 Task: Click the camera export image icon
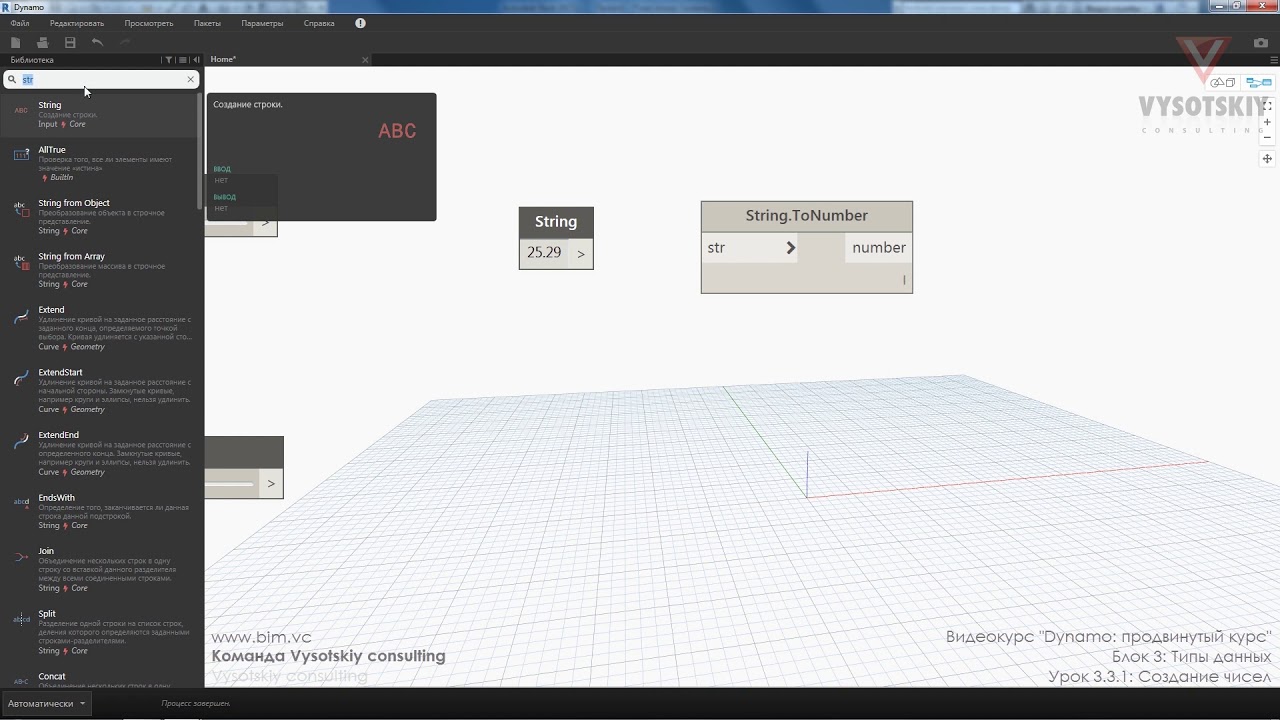coord(1261,43)
